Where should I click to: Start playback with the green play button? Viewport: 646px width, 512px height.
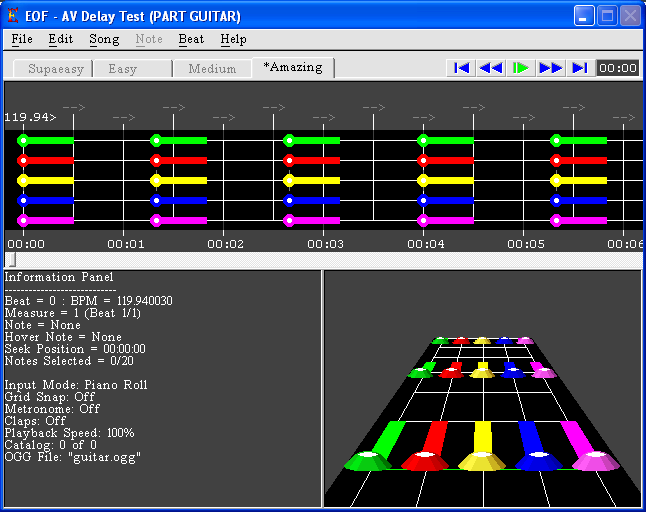(520, 68)
